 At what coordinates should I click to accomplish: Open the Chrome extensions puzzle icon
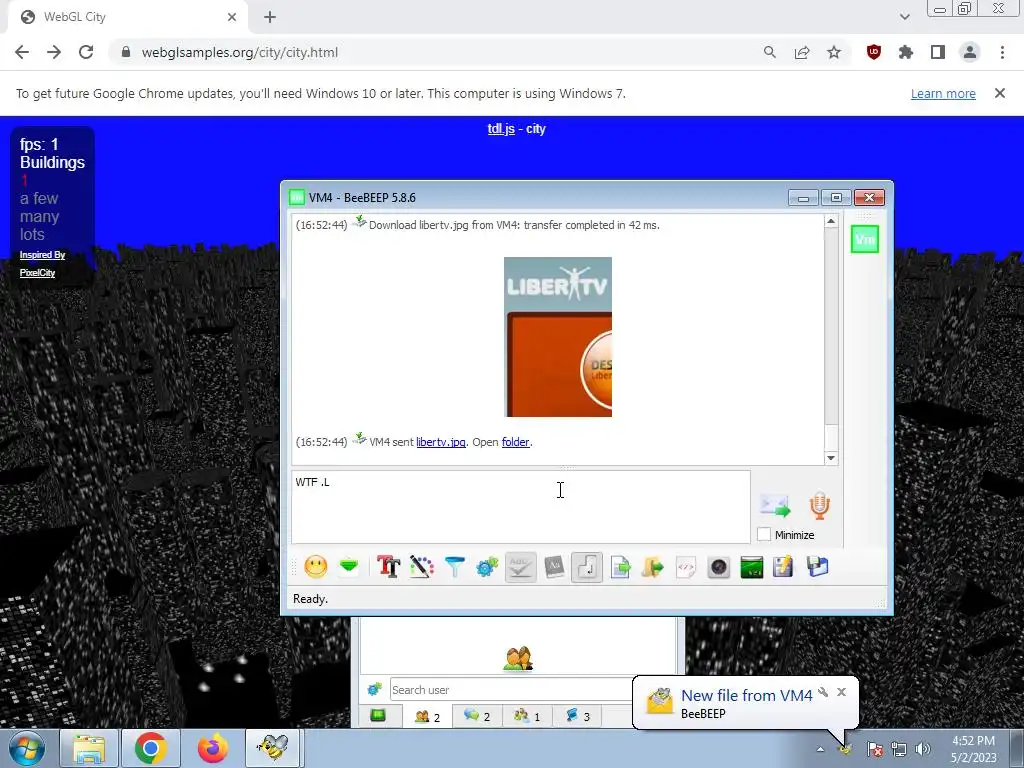click(x=906, y=52)
